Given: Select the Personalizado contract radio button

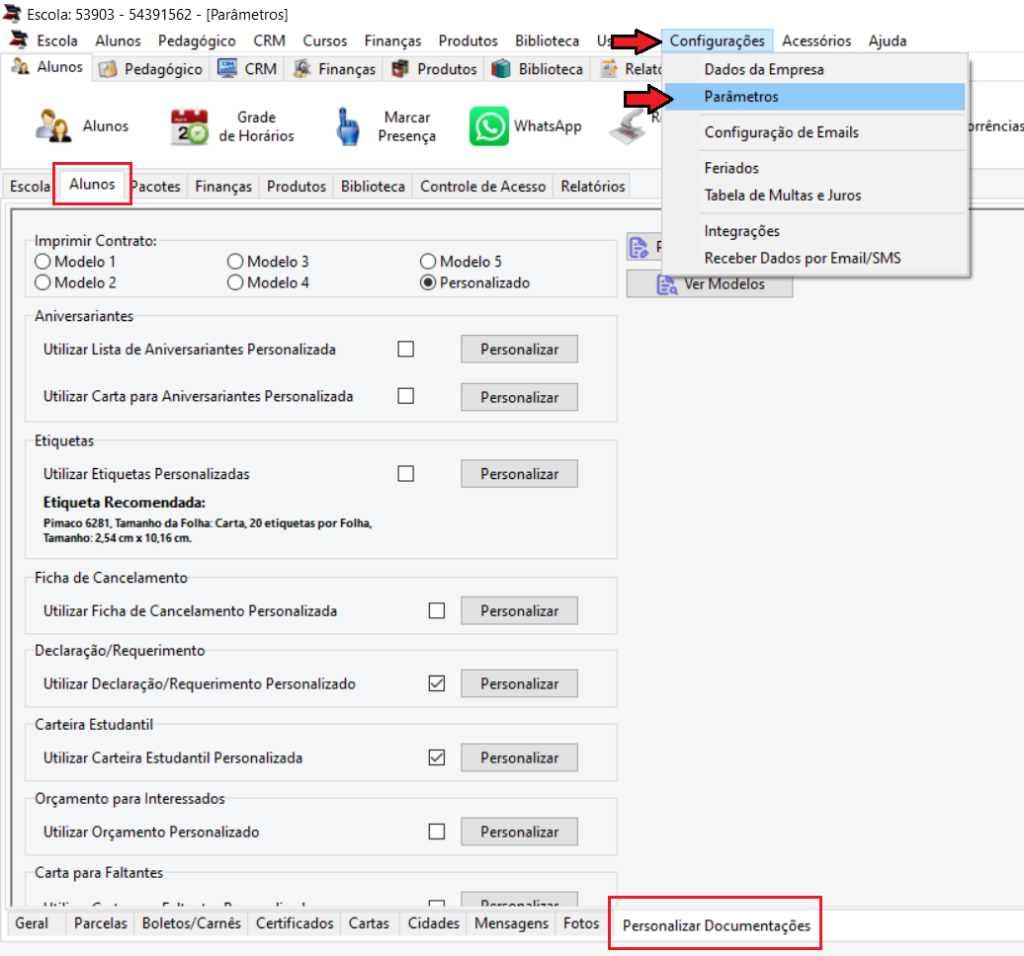Looking at the screenshot, I should pos(428,282).
